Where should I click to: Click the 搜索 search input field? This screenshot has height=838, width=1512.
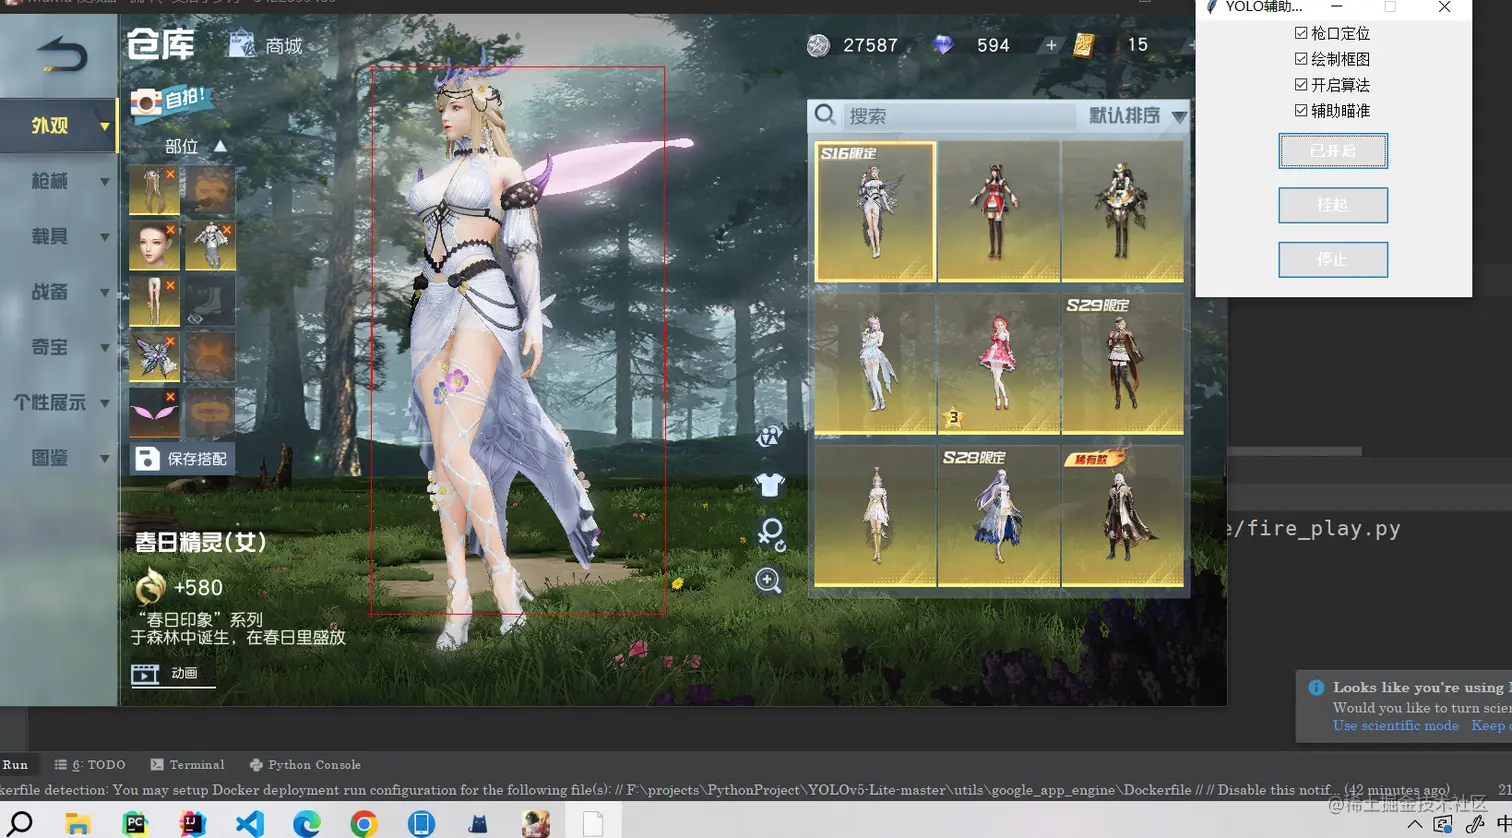tap(958, 116)
